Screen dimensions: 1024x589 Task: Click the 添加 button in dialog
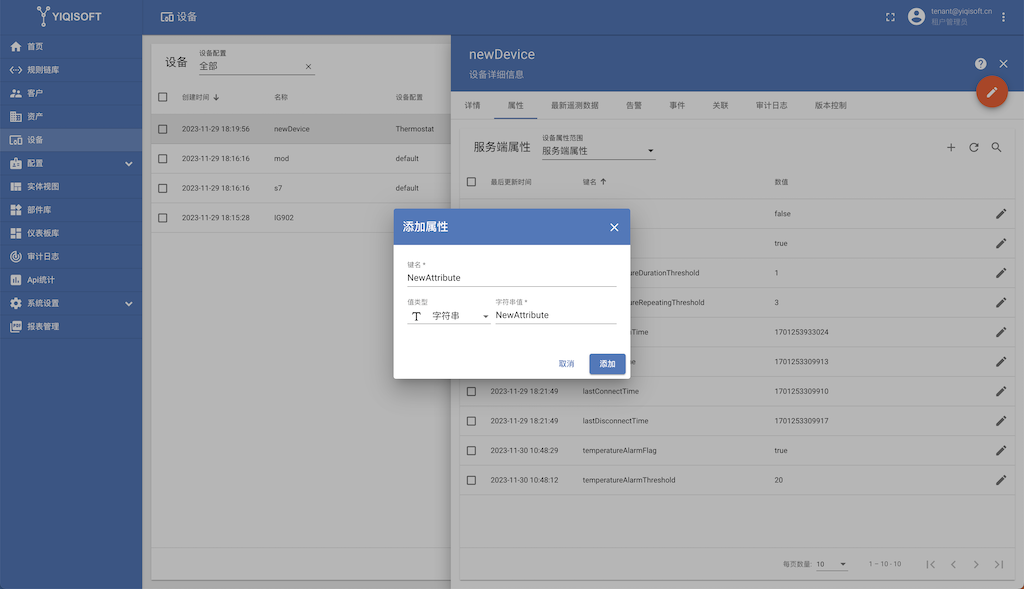(607, 364)
